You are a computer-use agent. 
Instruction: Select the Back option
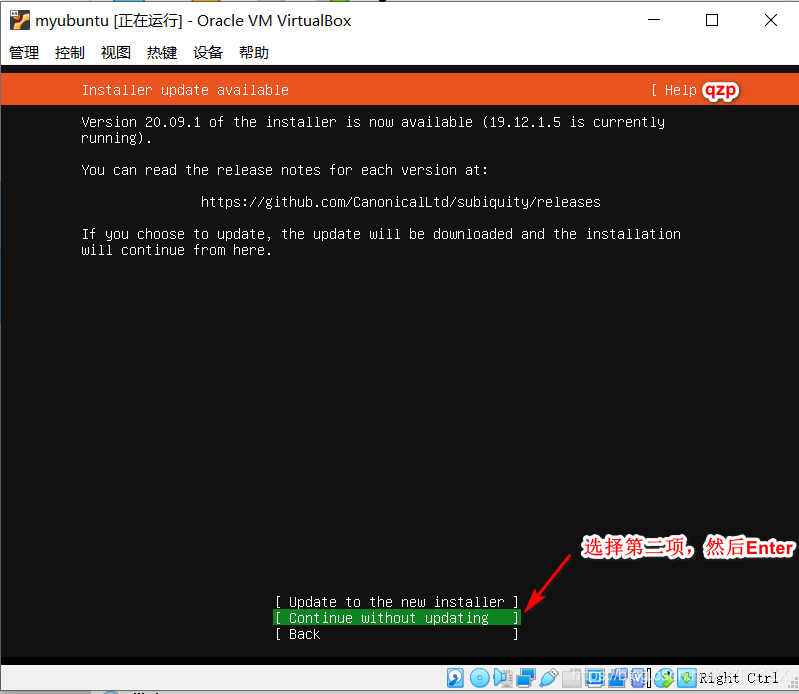[397, 634]
